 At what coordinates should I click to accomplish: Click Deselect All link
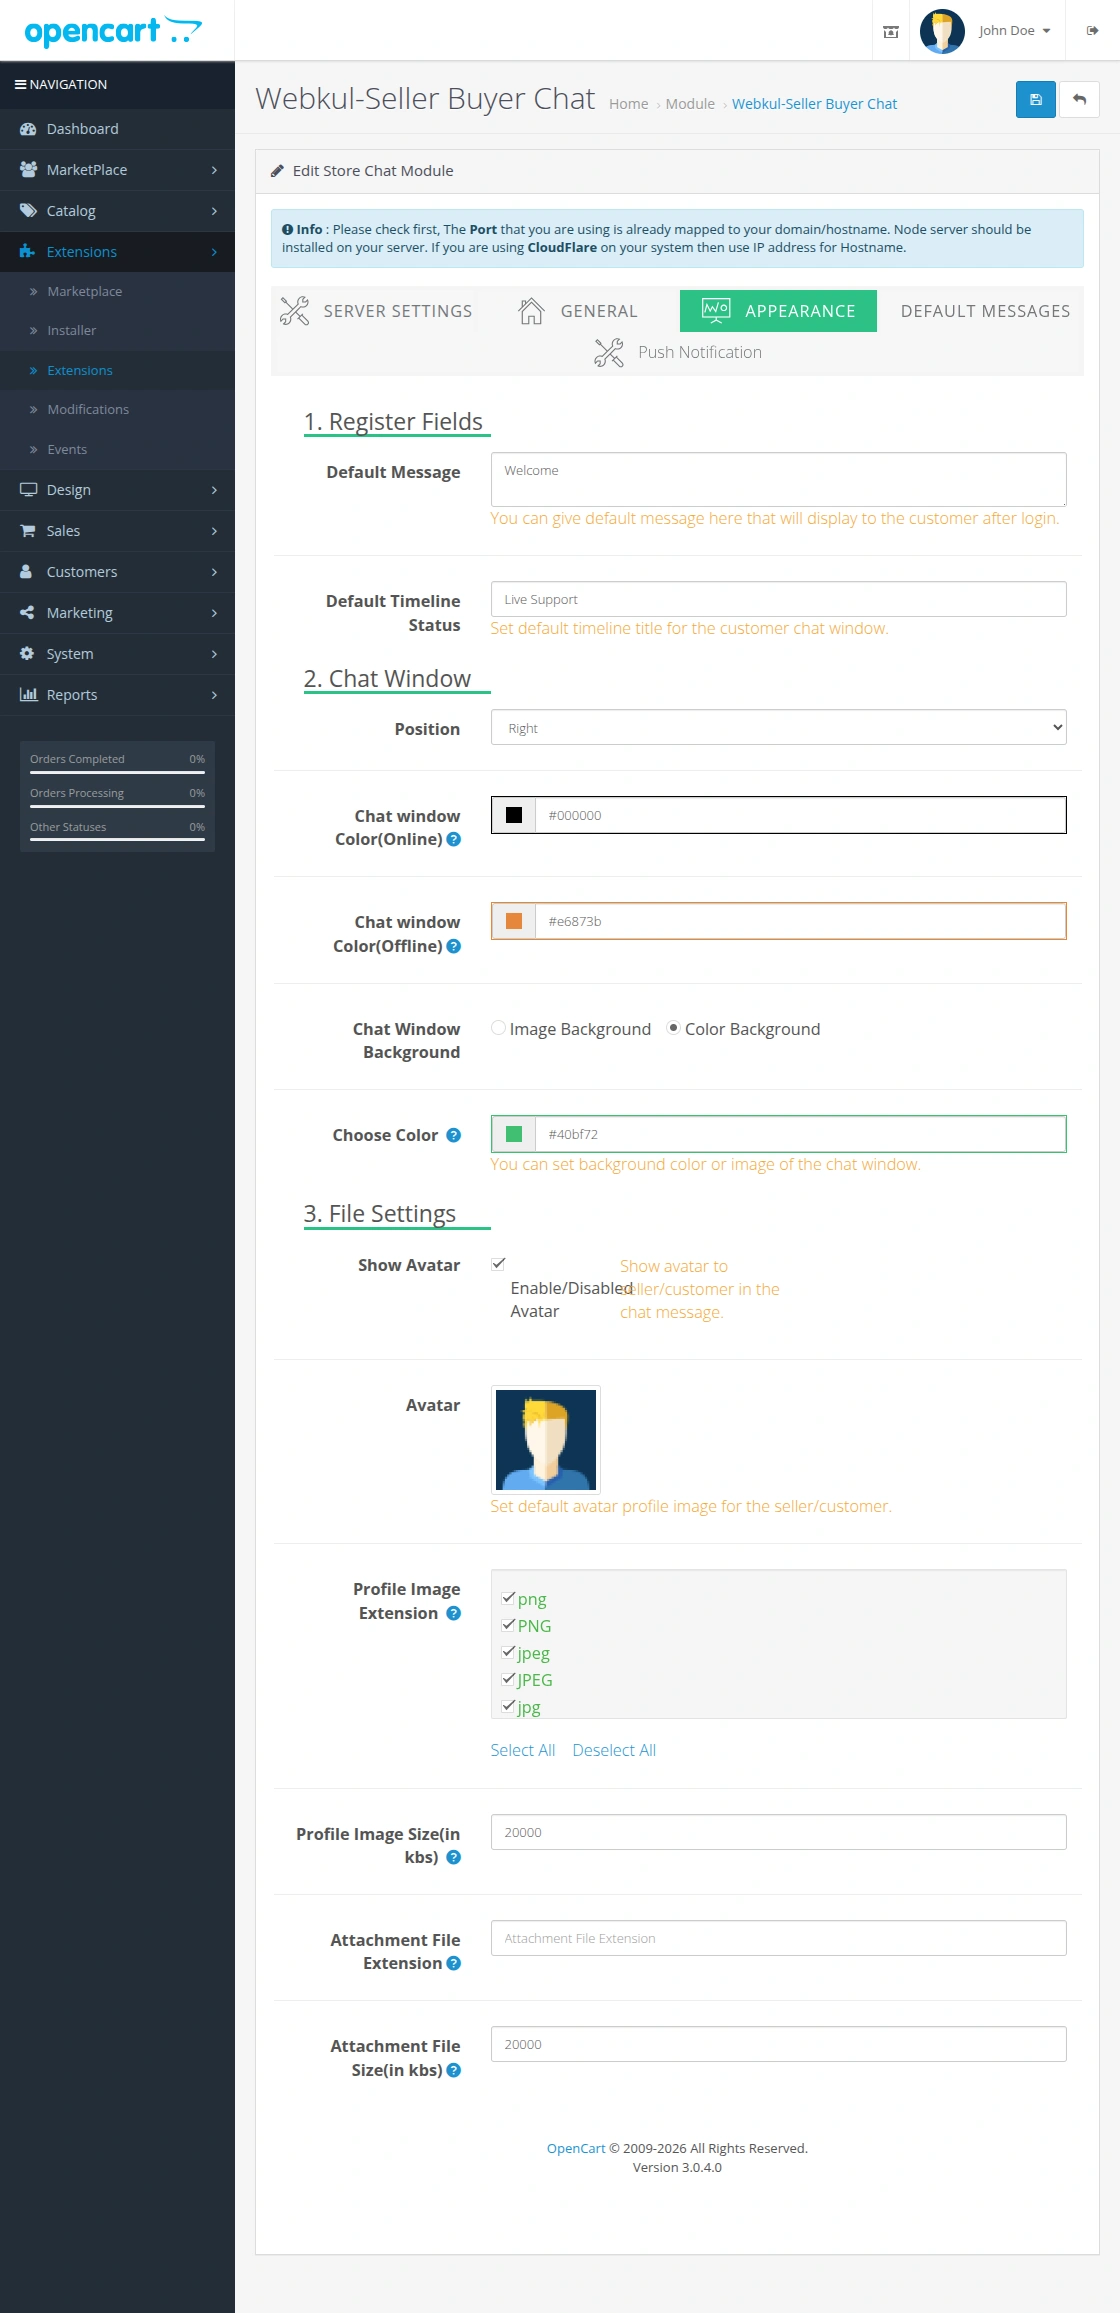(614, 1750)
